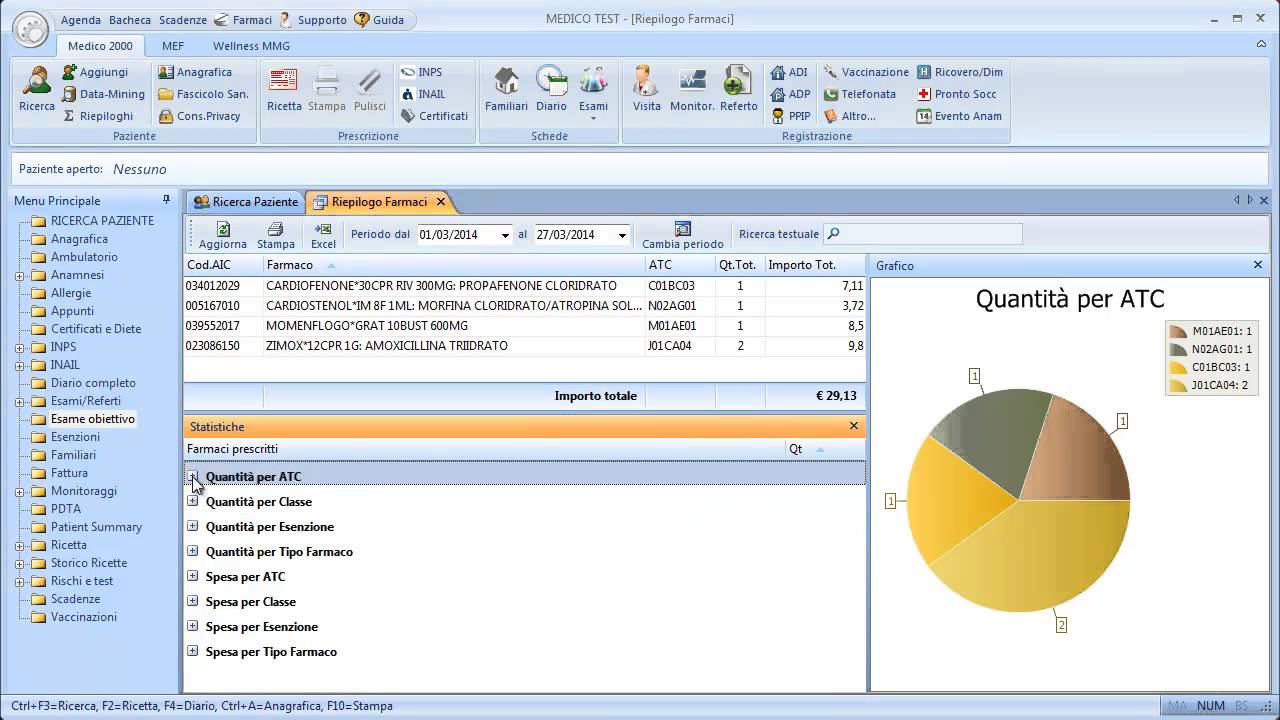
Task: Switch to the Ricerca Paziente tab
Action: [246, 202]
